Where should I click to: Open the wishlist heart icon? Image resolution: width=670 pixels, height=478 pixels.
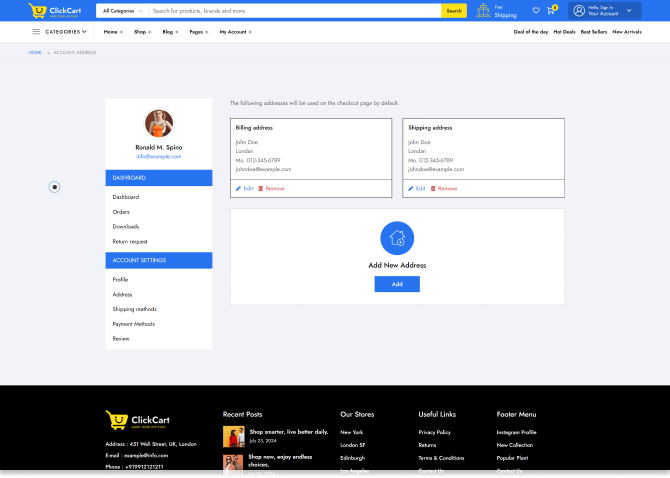pyautogui.click(x=536, y=11)
